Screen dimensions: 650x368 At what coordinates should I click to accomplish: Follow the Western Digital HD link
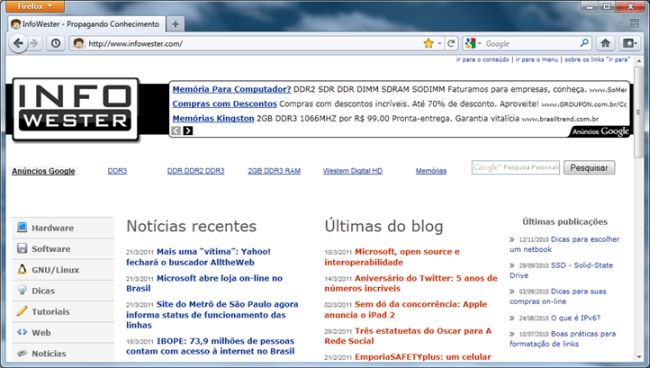tap(353, 171)
